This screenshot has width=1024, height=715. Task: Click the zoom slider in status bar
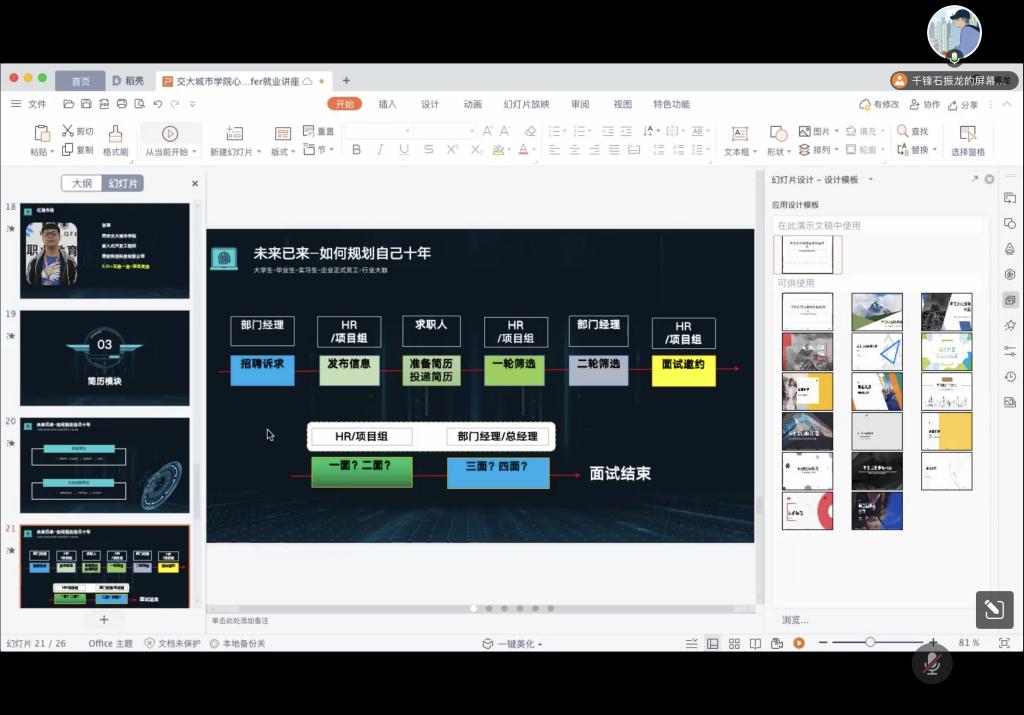pyautogui.click(x=870, y=642)
